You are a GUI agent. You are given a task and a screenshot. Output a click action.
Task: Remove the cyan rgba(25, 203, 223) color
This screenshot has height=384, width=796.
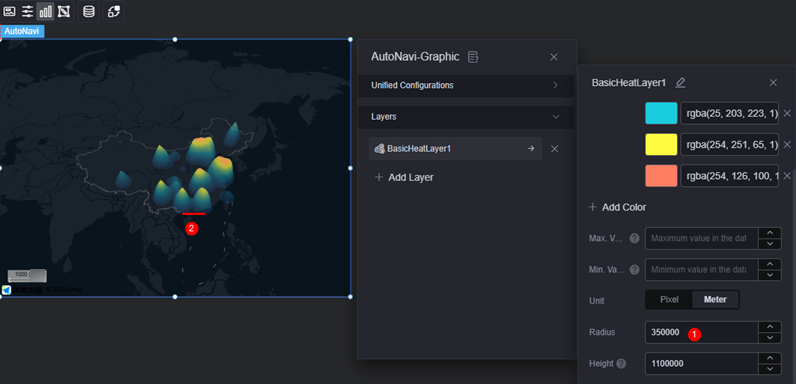click(787, 113)
